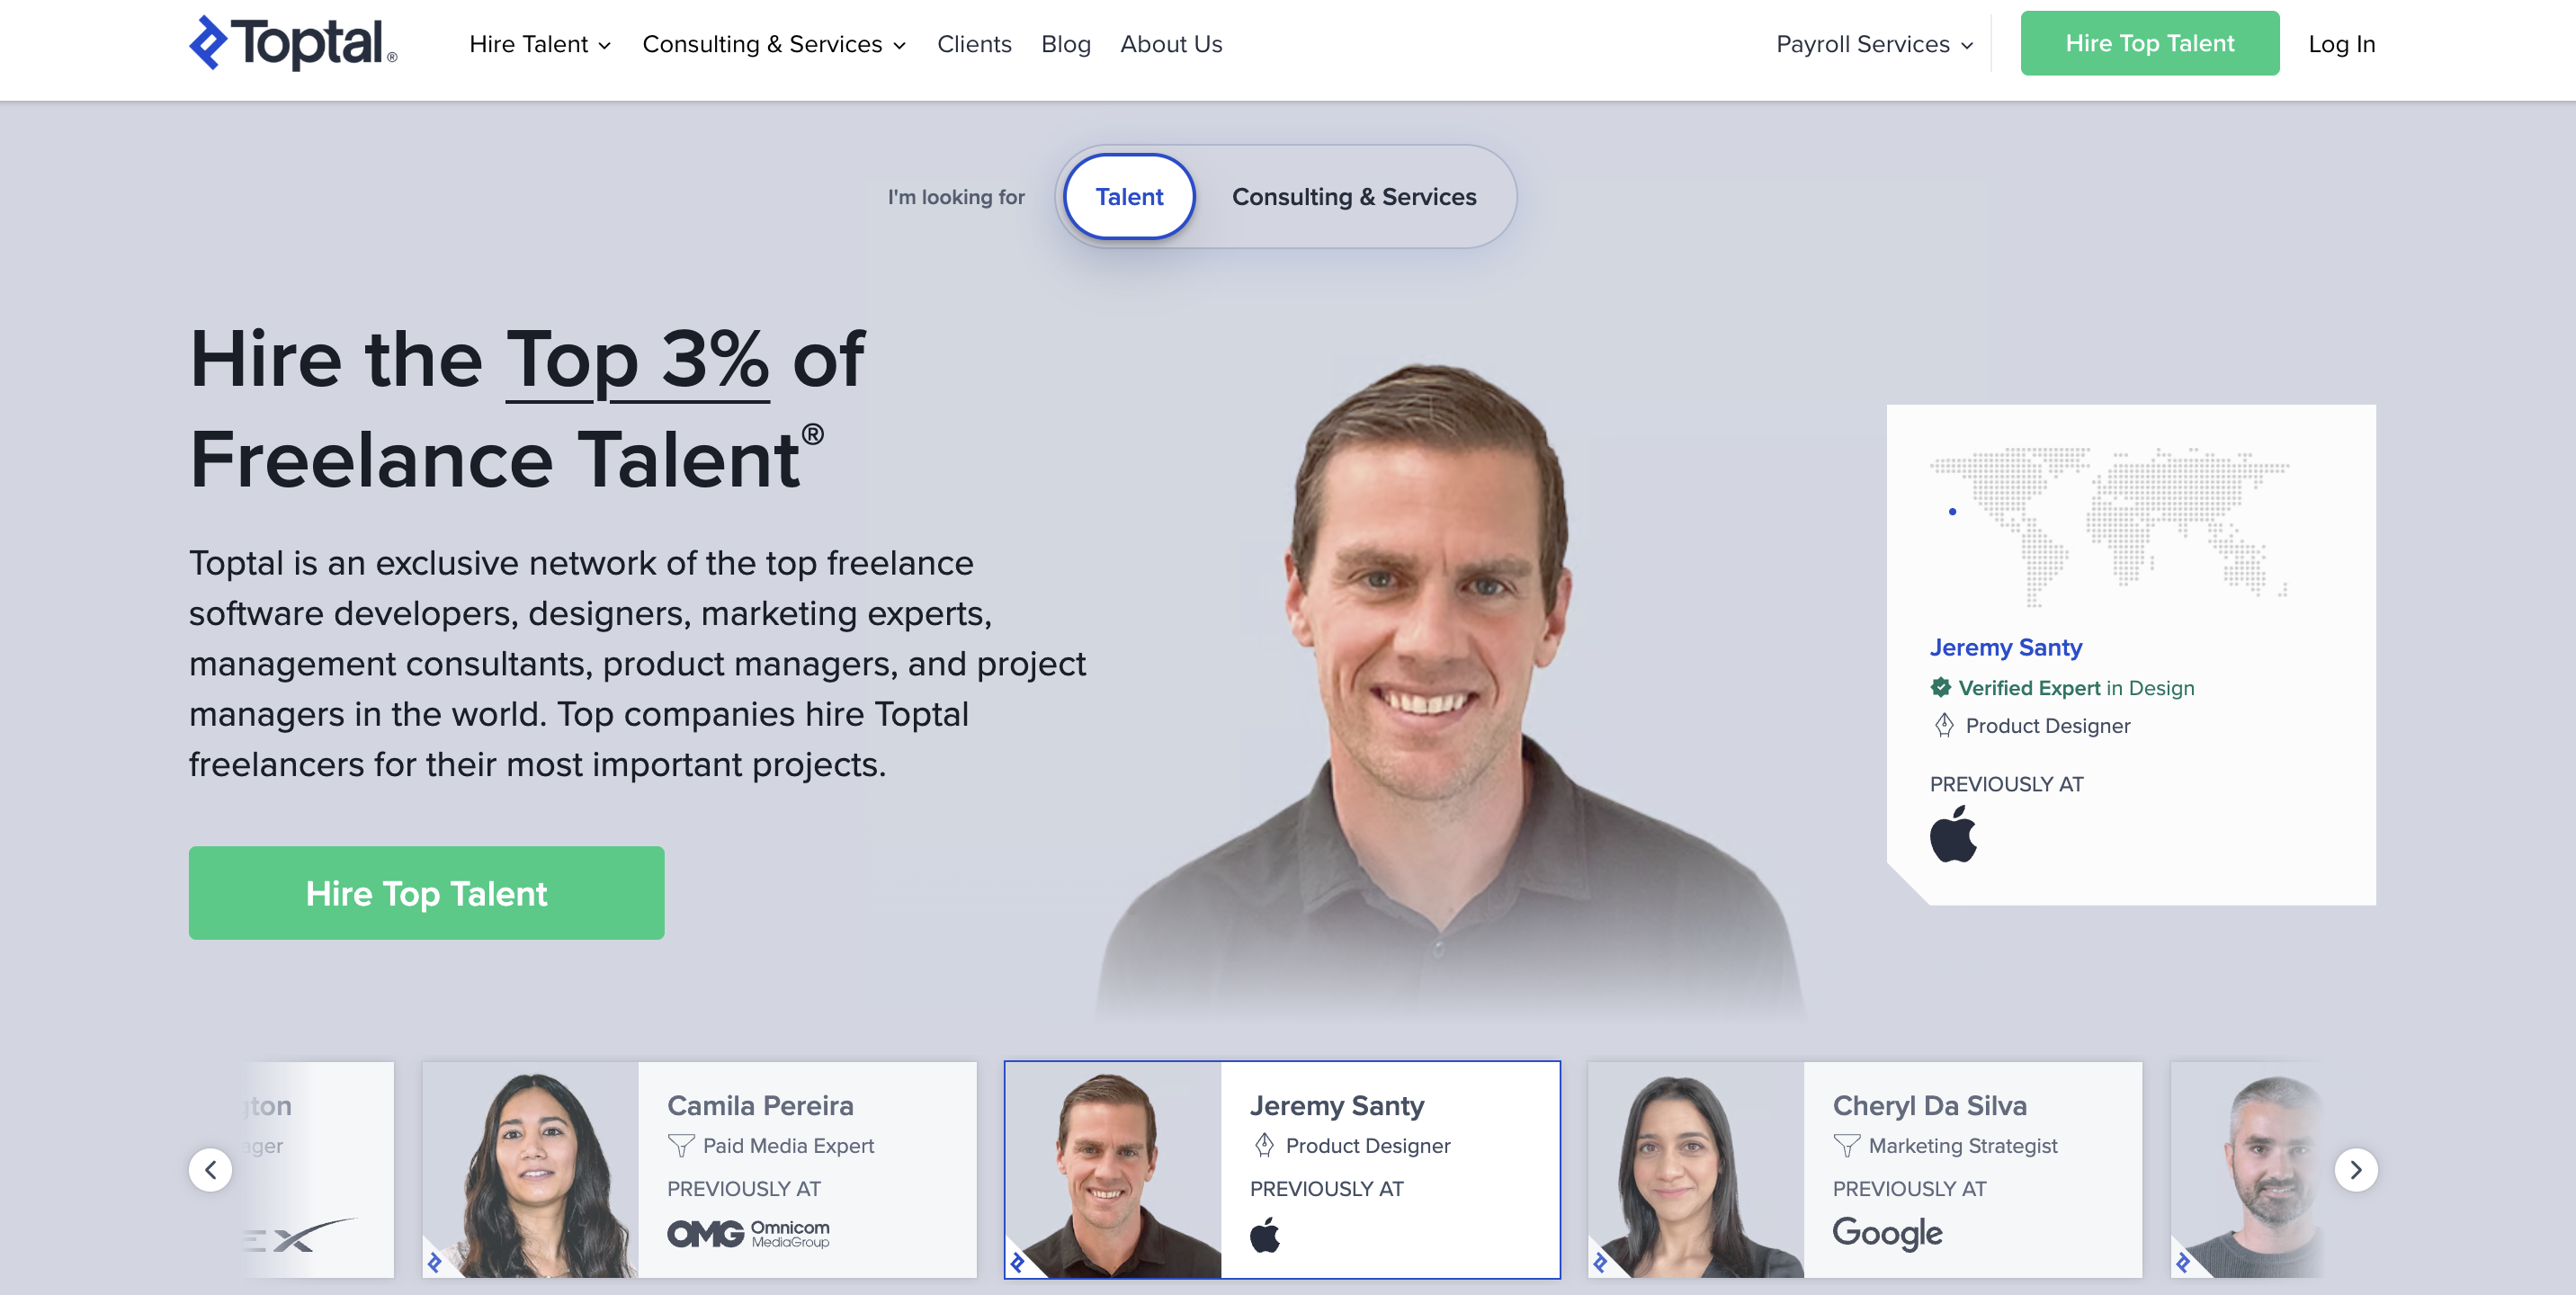
Task: Click the Jeremy Santy name in the profile panel
Action: pyautogui.click(x=2005, y=647)
